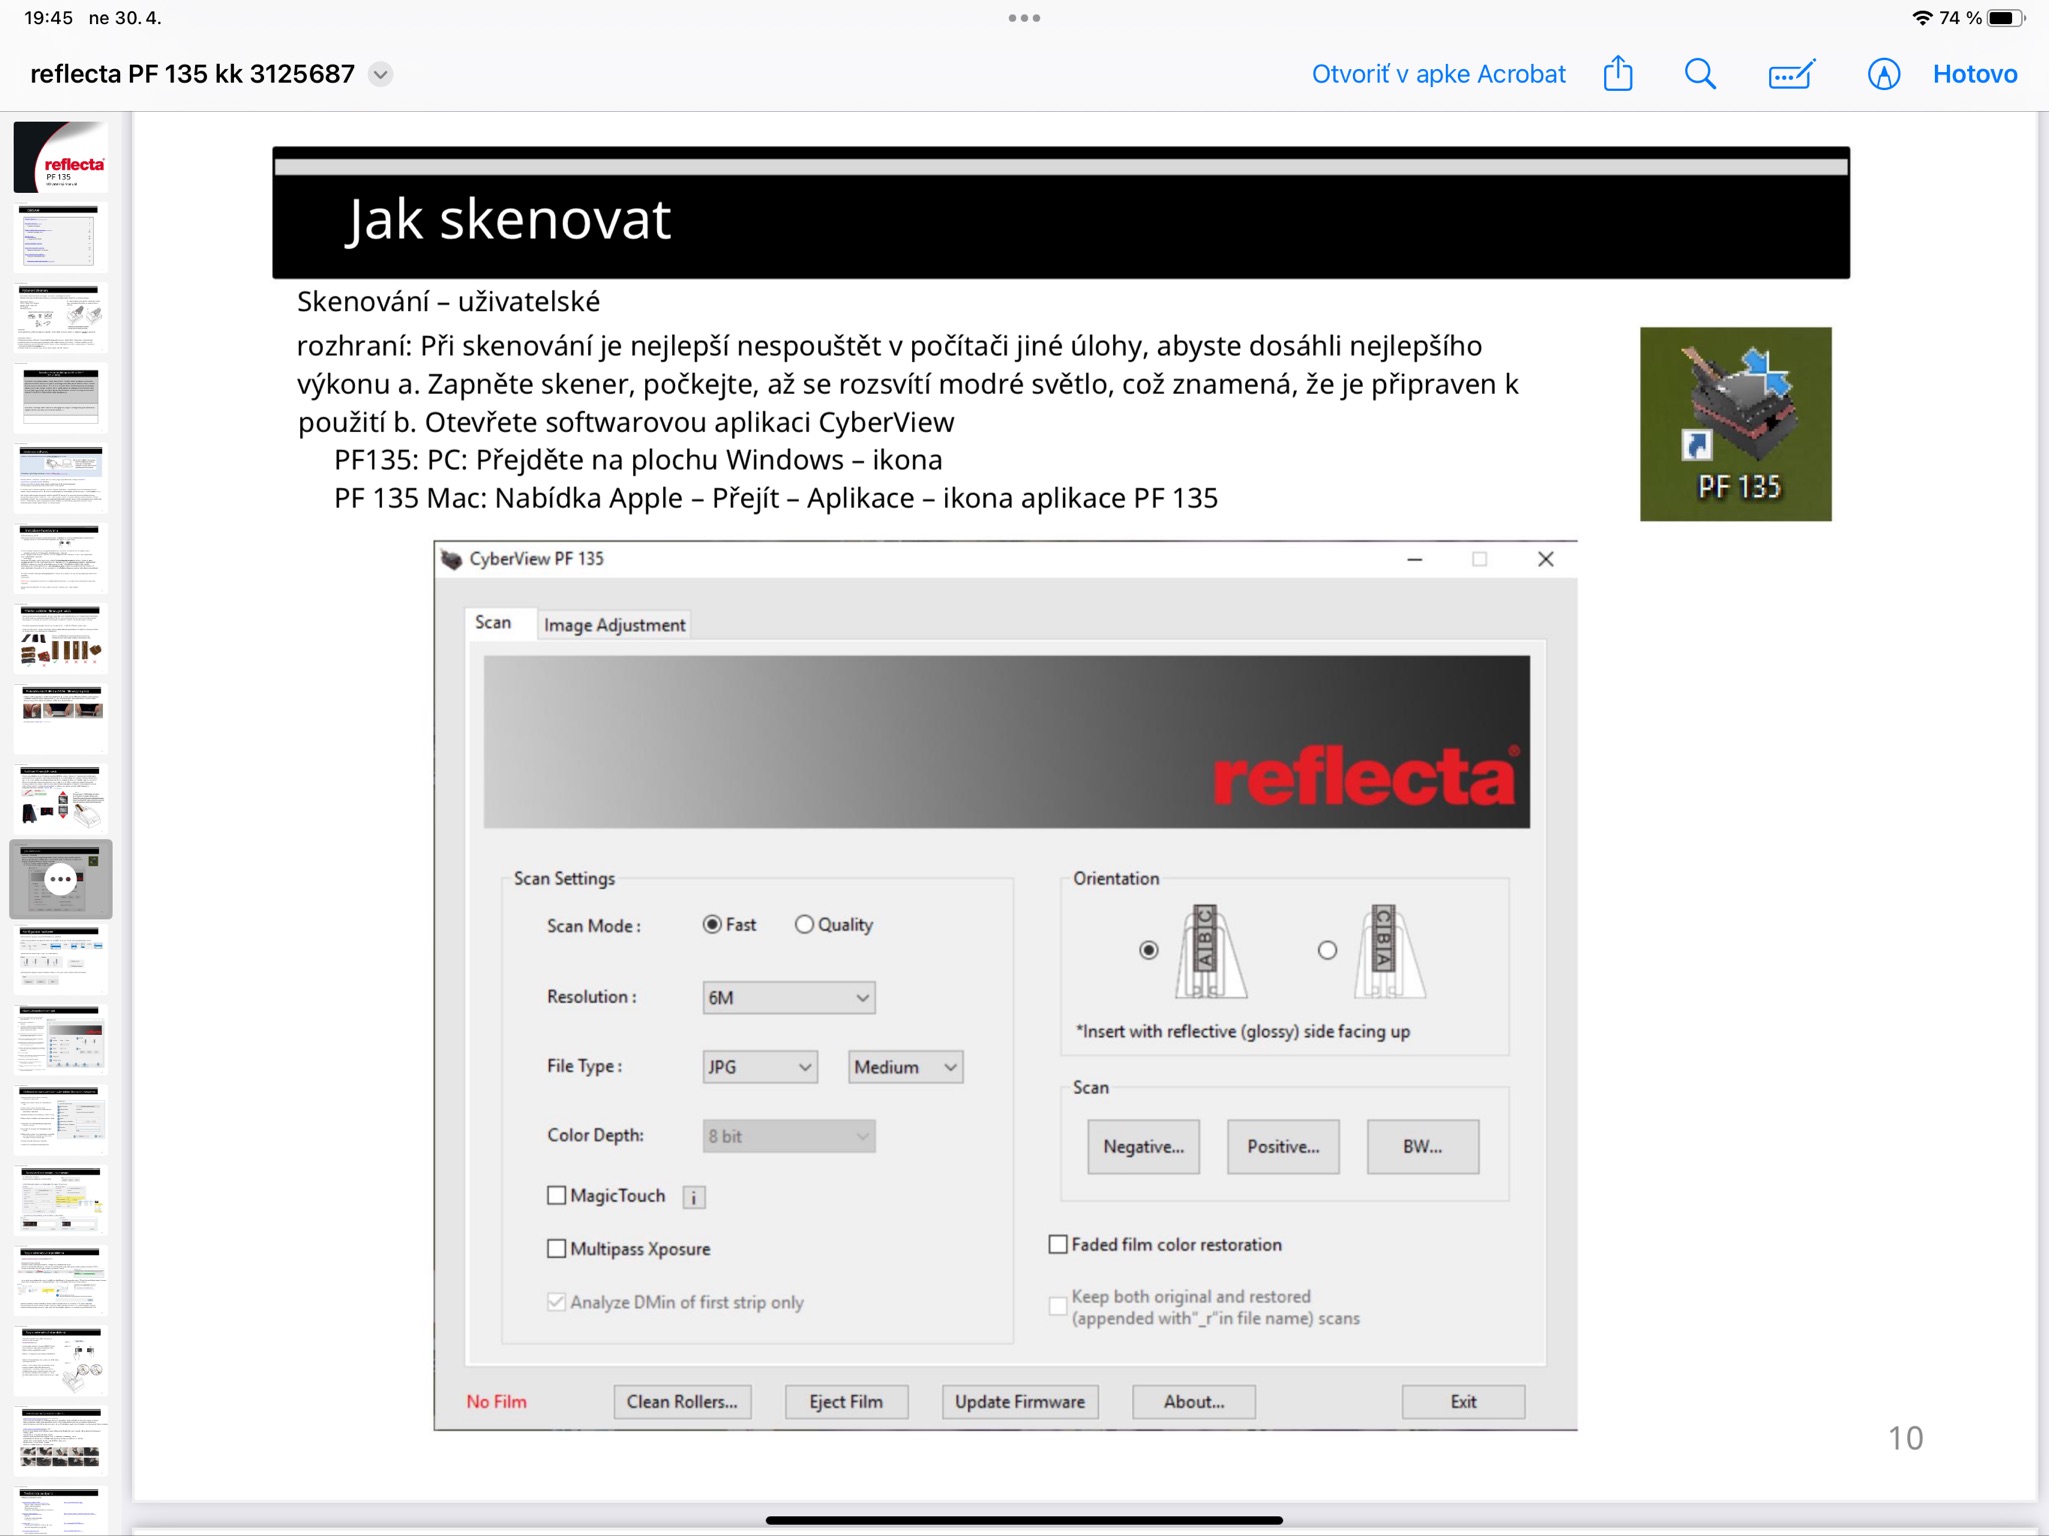Expand the Resolution 6M dropdown
2049x1536 pixels.
[788, 998]
